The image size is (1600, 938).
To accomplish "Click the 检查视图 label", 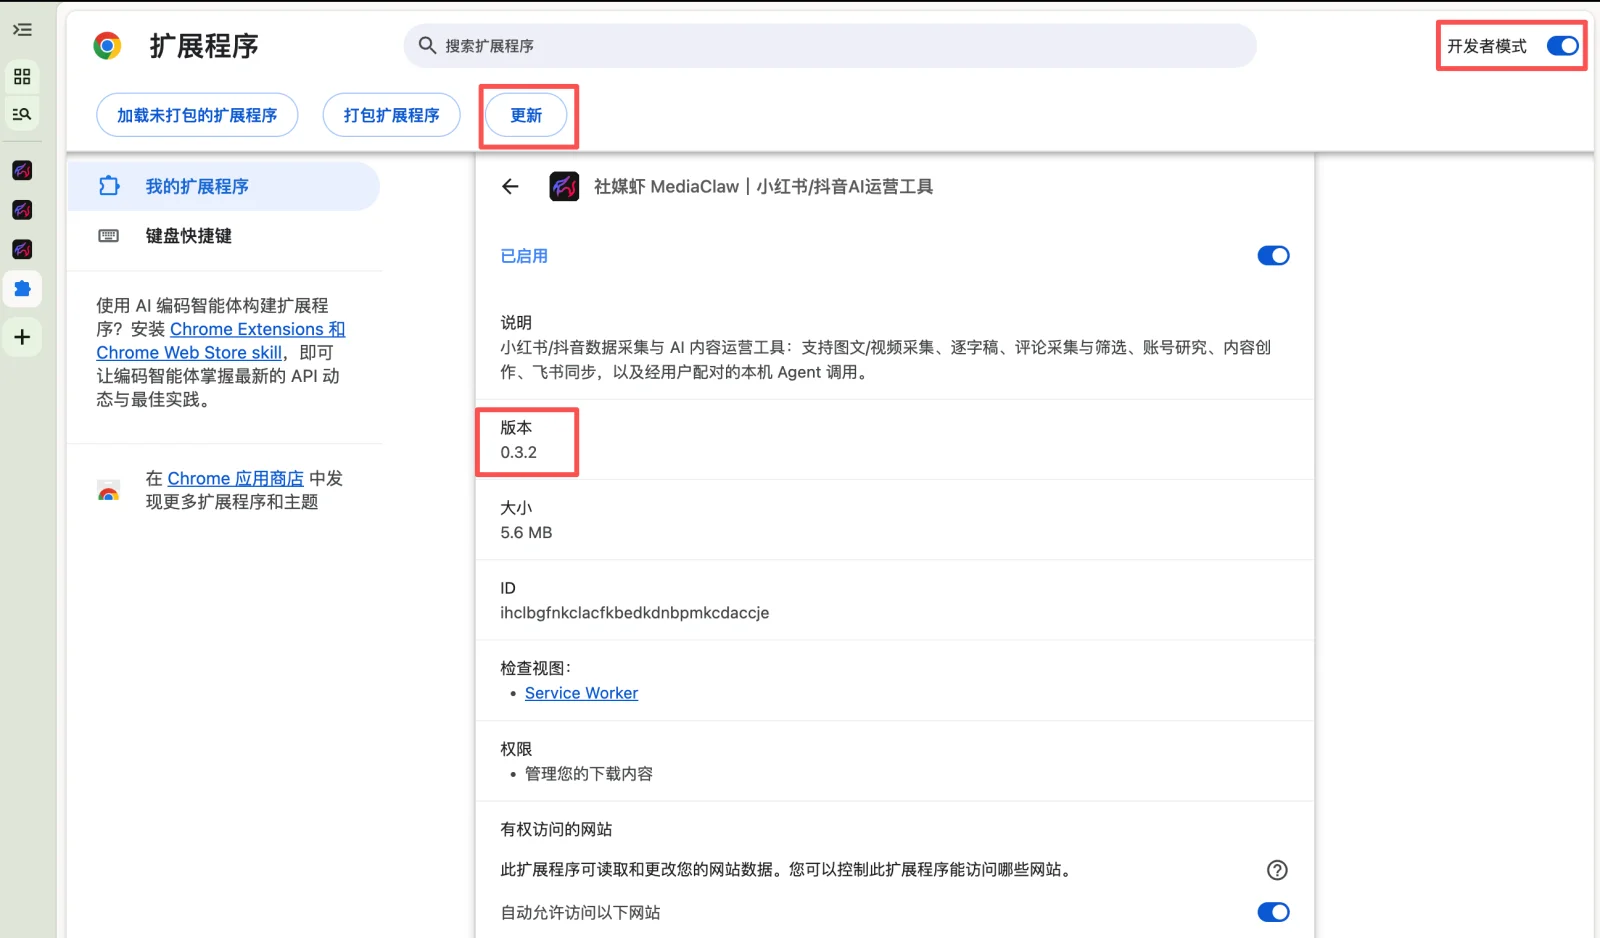I will click(535, 668).
